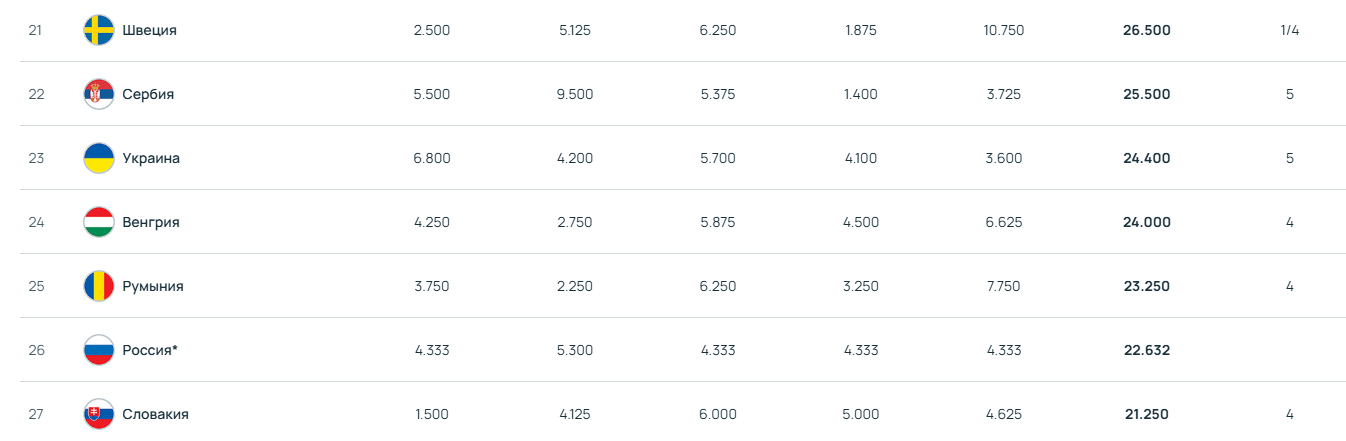This screenshot has width=1346, height=441.
Task: Open the Россия* country link
Action: [150, 350]
